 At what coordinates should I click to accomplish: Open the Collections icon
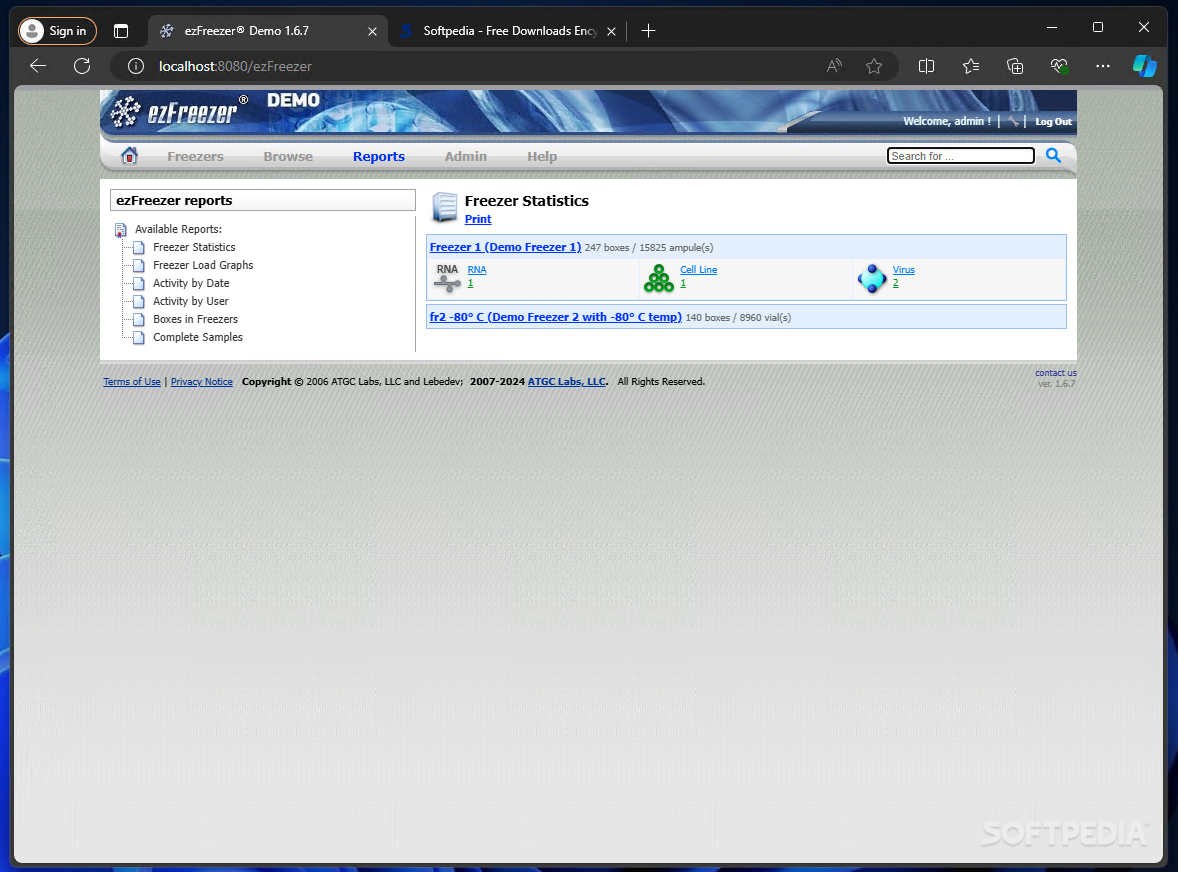[1015, 66]
